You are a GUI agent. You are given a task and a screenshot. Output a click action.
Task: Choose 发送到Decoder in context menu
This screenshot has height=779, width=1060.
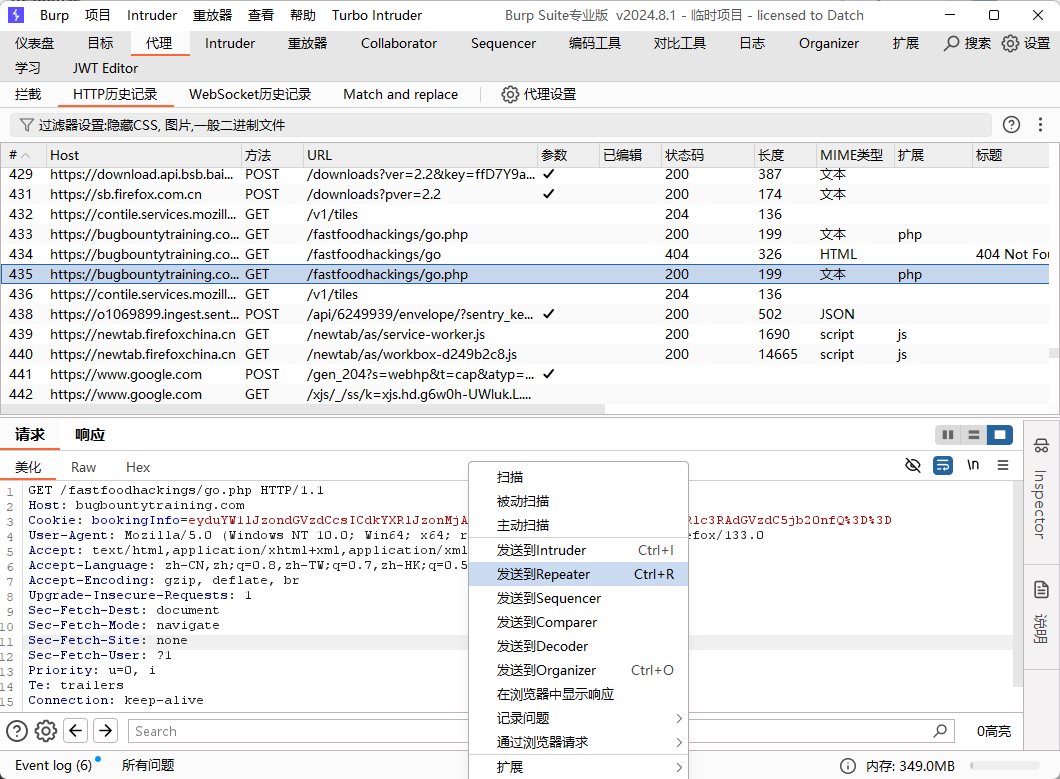pyautogui.click(x=579, y=646)
